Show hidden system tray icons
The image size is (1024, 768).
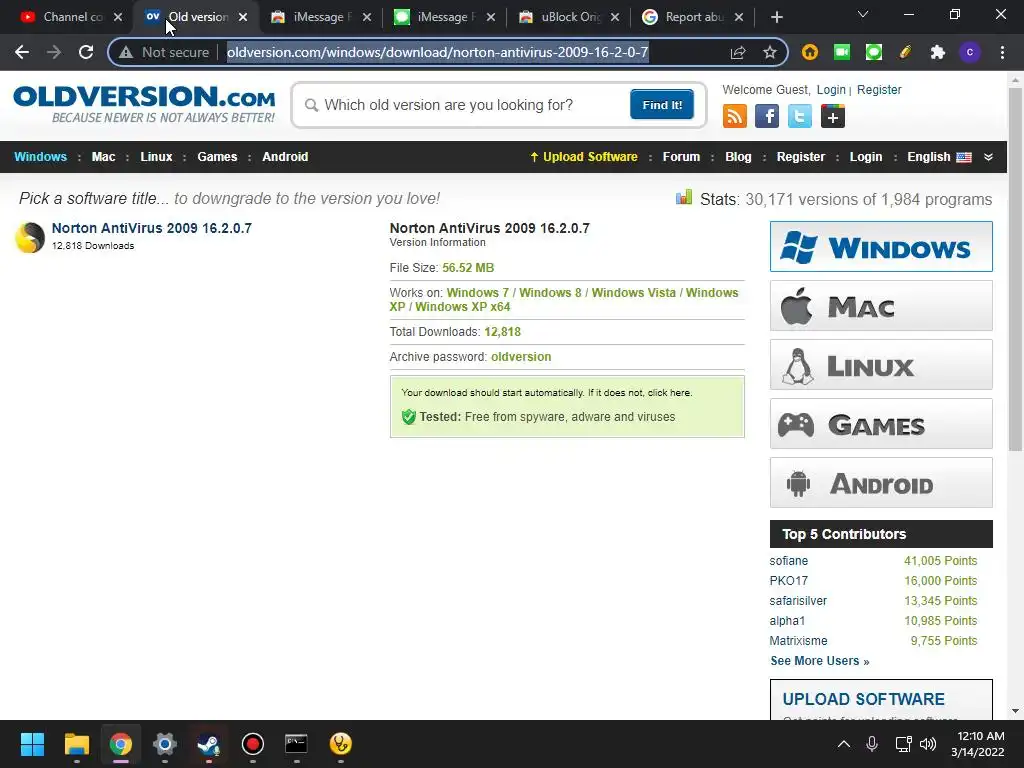pos(844,744)
